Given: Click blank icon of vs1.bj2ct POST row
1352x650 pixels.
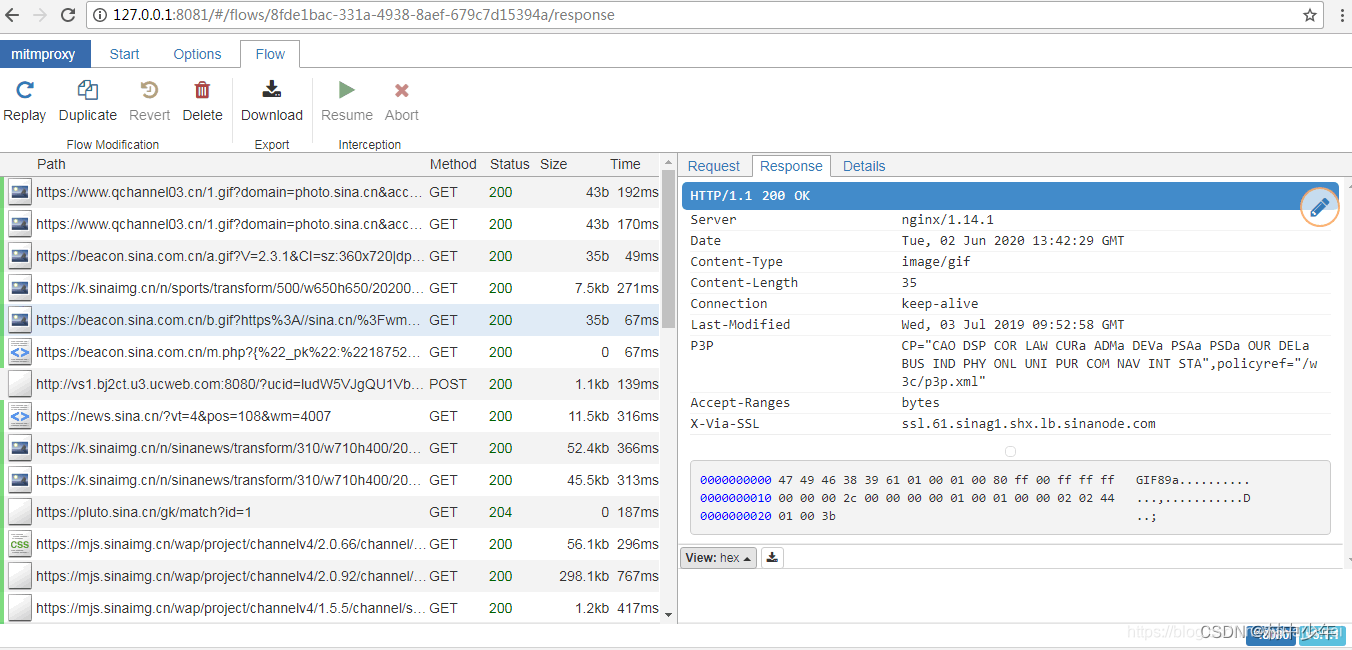Looking at the screenshot, I should click(x=20, y=384).
